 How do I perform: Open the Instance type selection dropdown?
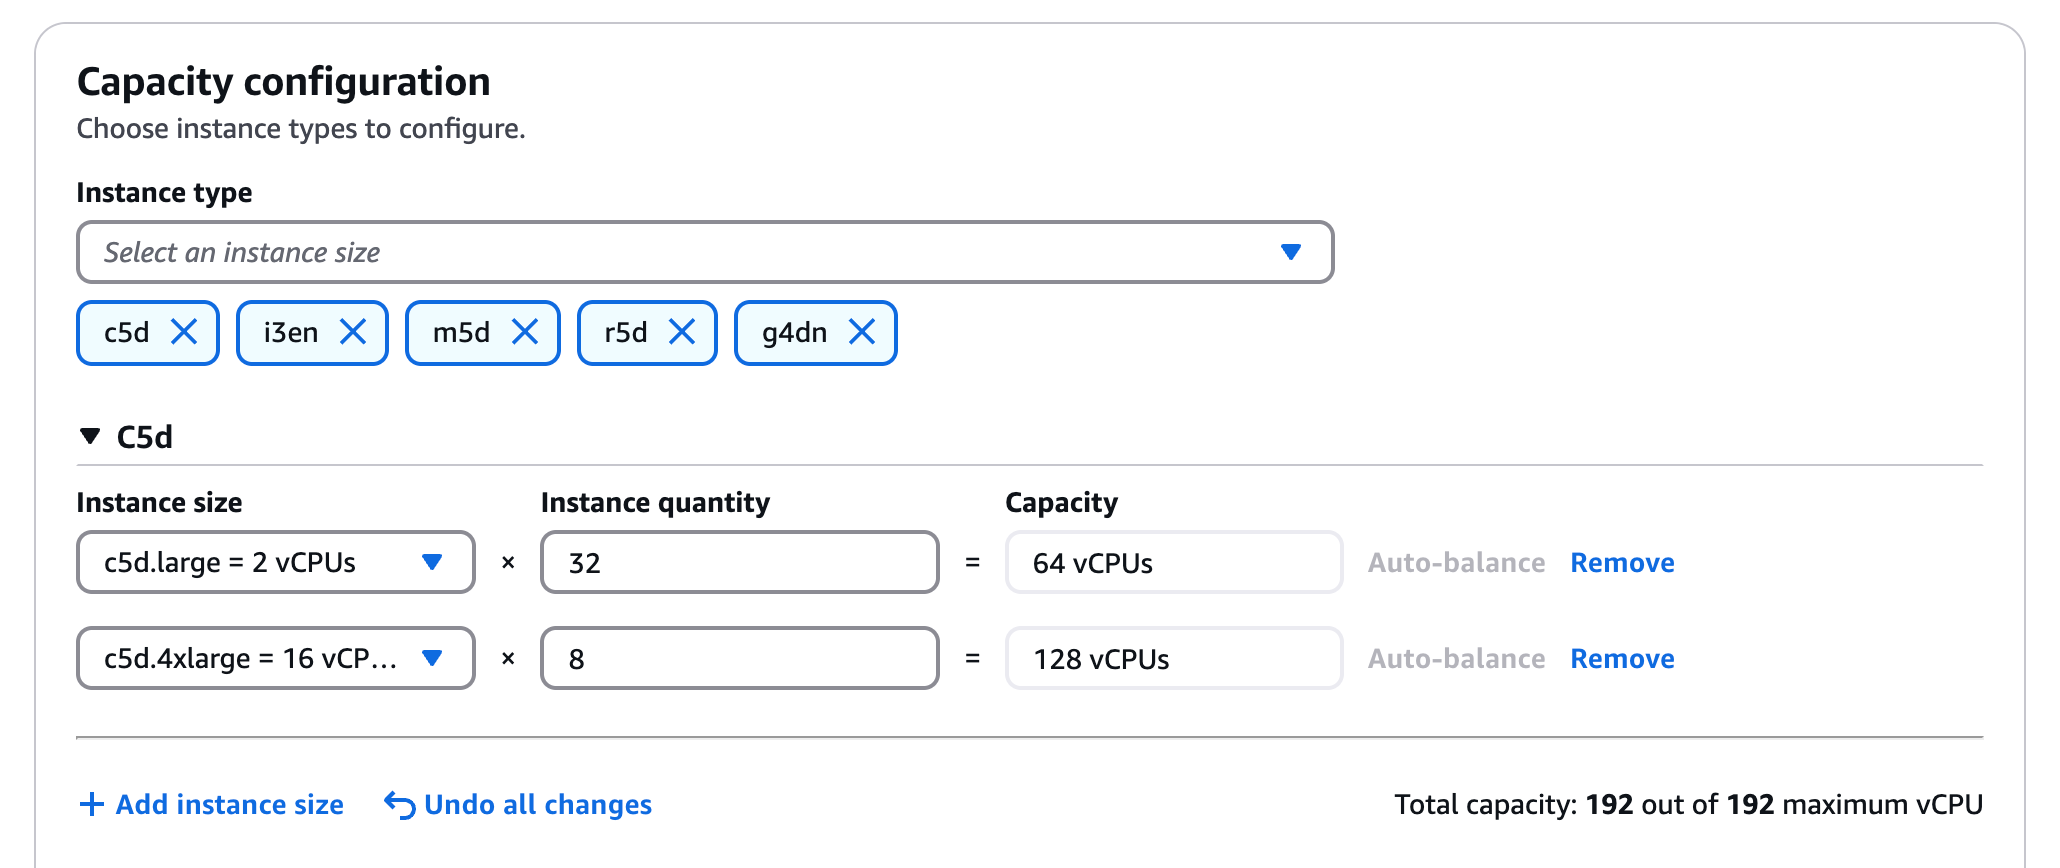click(x=704, y=252)
